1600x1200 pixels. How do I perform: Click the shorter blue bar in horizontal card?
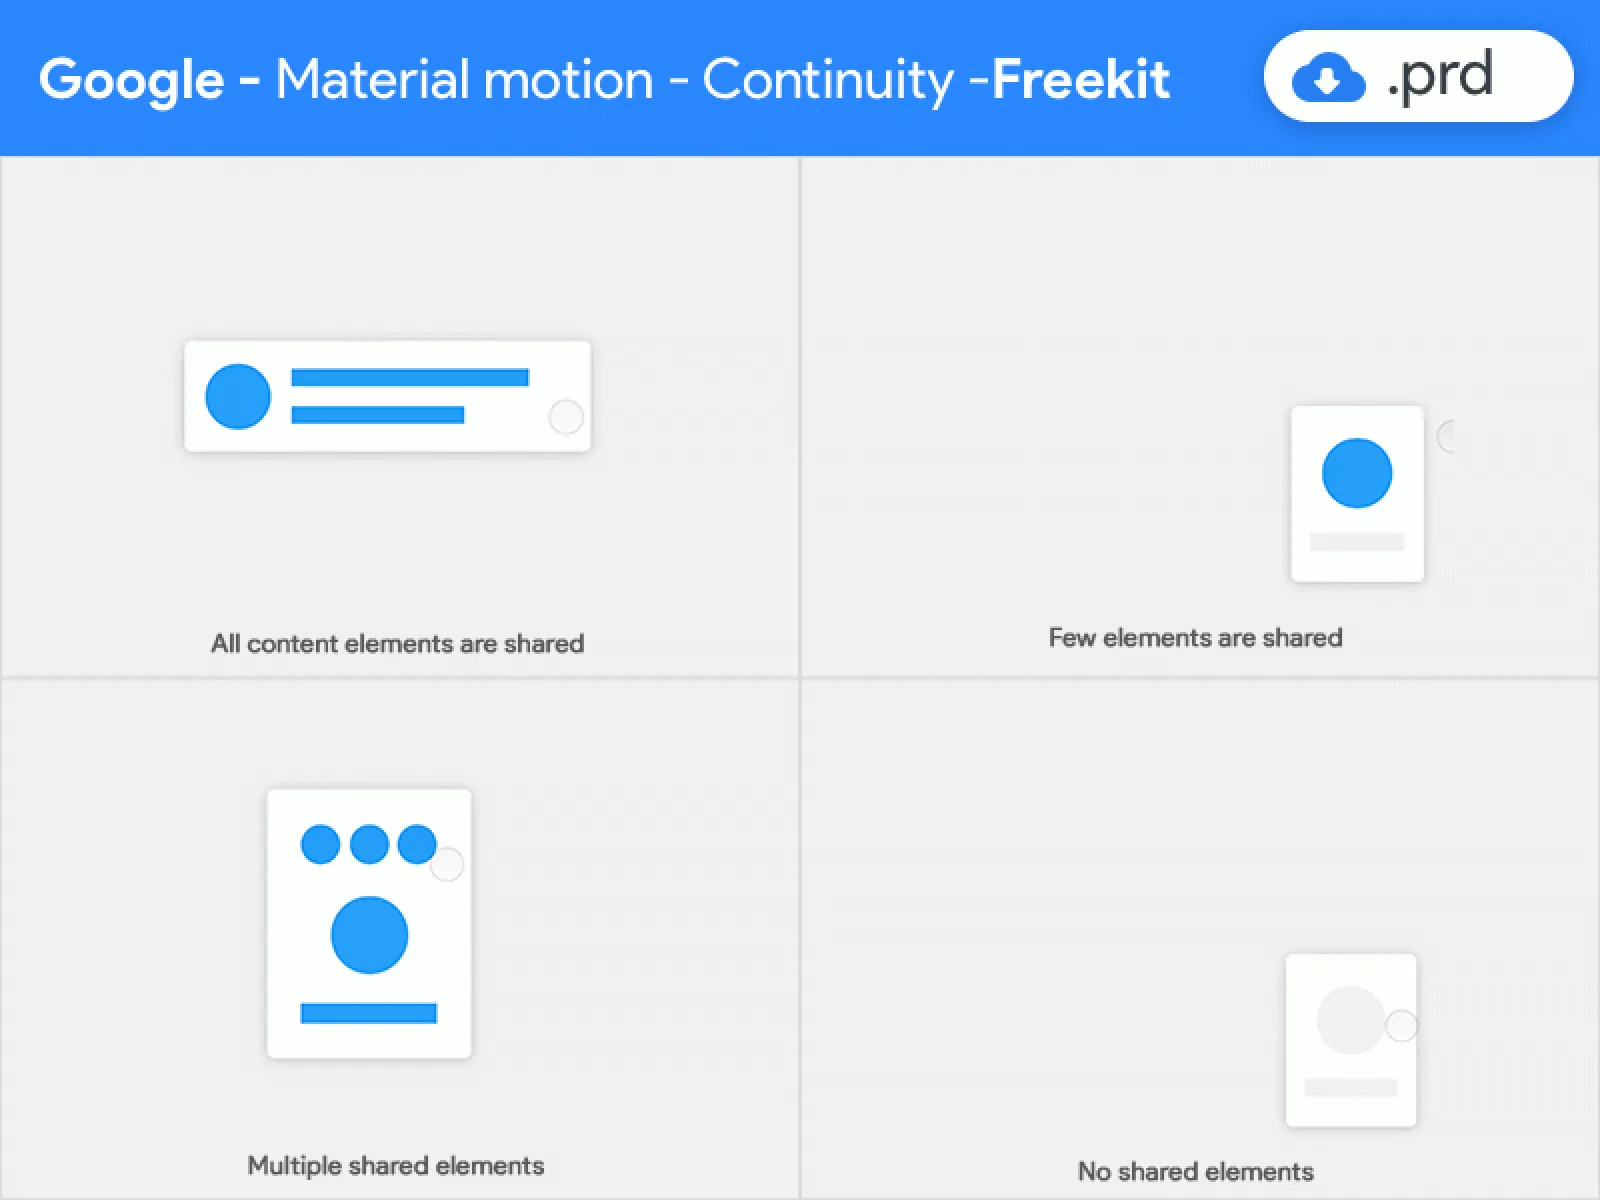pos(377,414)
